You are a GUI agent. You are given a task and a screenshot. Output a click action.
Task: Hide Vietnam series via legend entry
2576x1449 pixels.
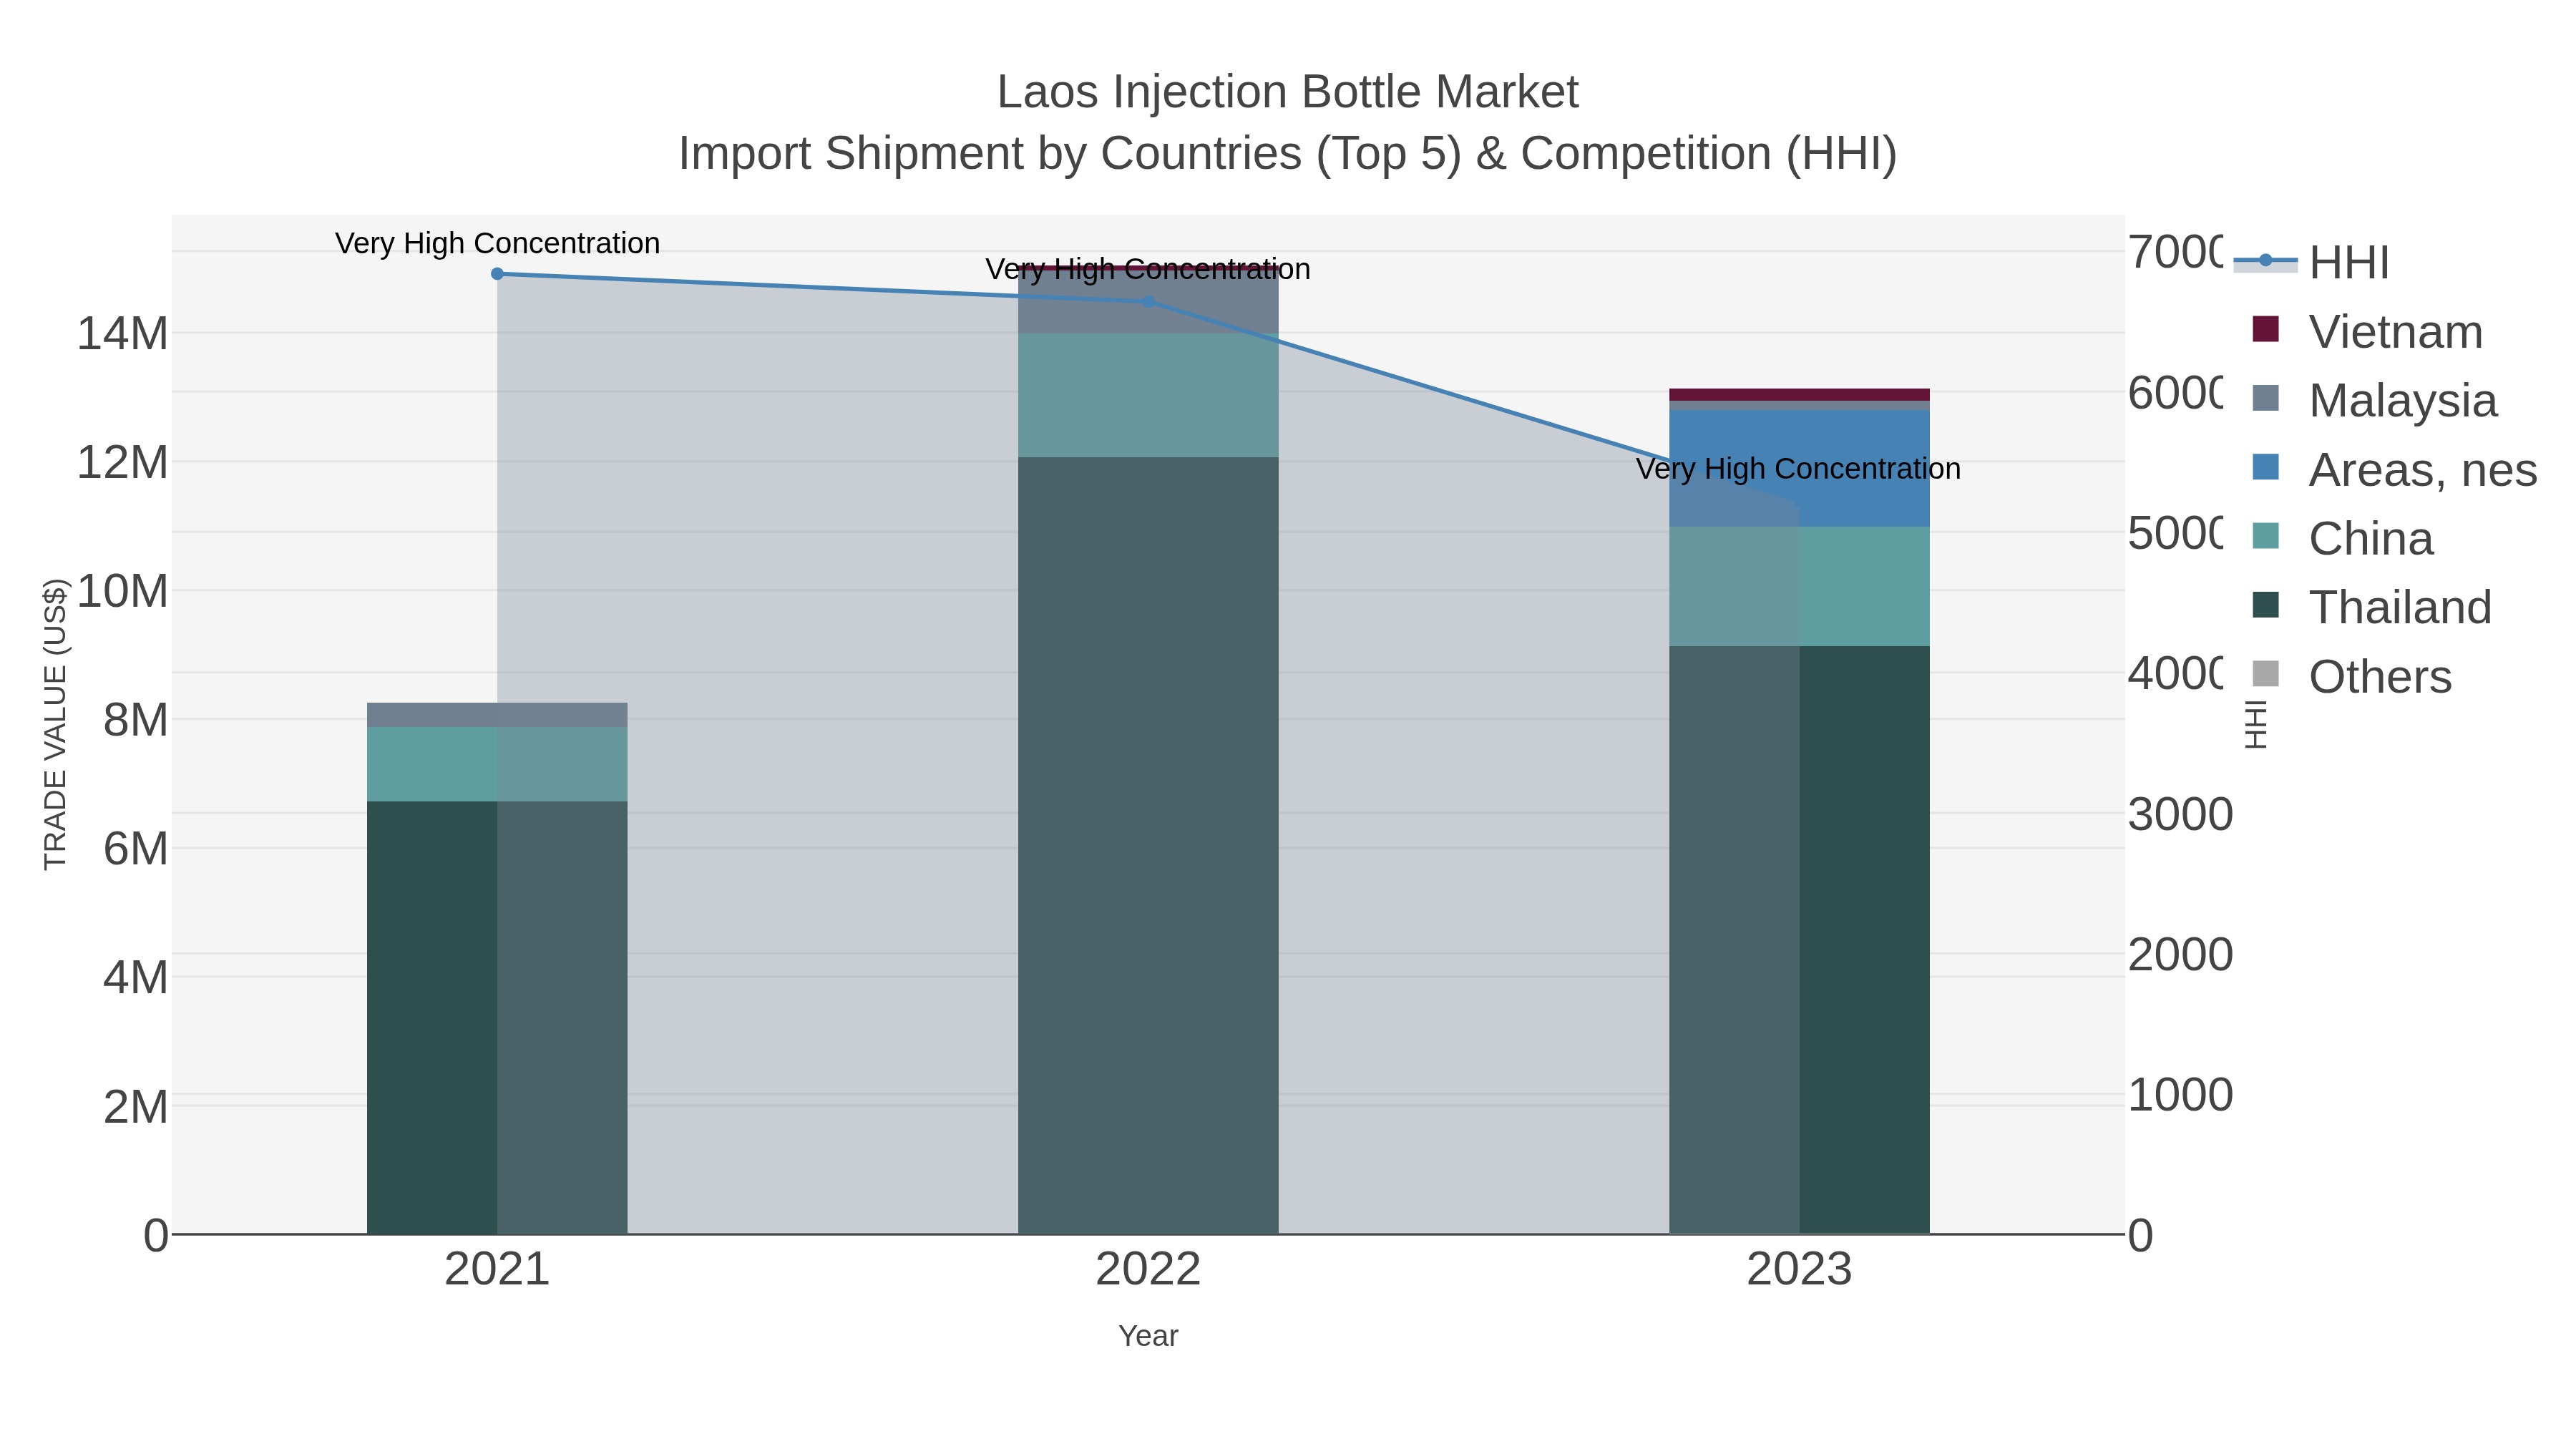click(2366, 331)
